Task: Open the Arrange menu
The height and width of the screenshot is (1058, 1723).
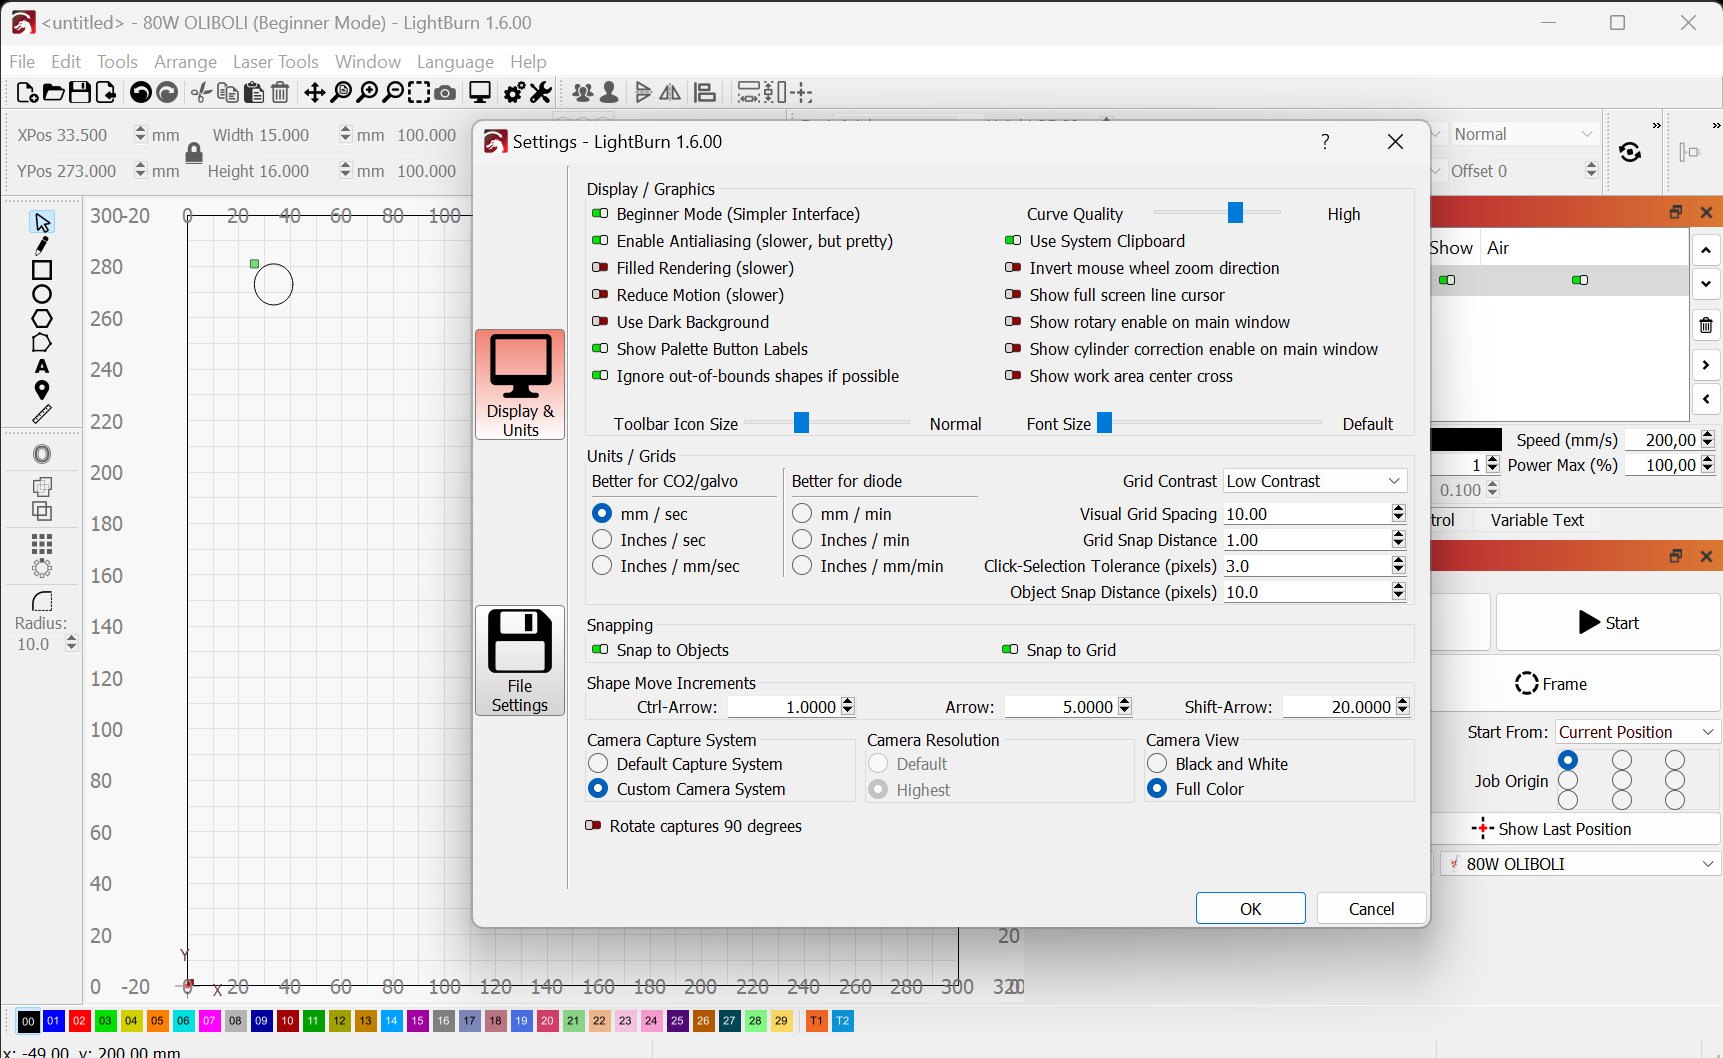Action: pyautogui.click(x=185, y=62)
